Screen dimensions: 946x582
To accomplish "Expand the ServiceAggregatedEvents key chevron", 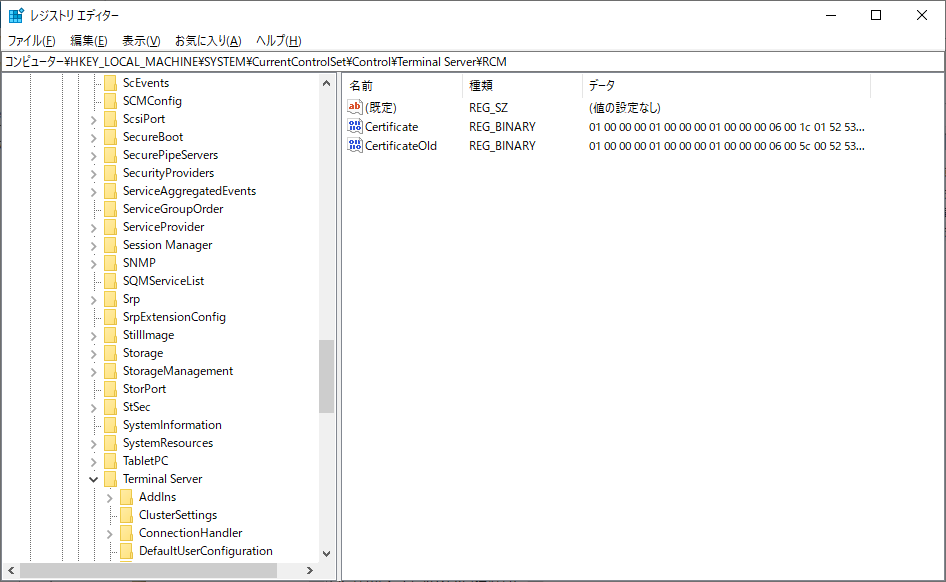I will [x=94, y=192].
